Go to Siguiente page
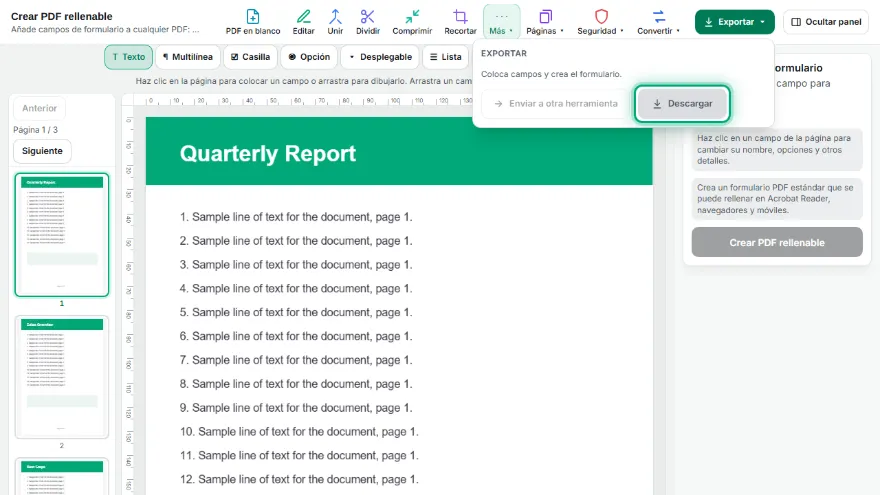Viewport: 880px width, 495px height. (42, 151)
